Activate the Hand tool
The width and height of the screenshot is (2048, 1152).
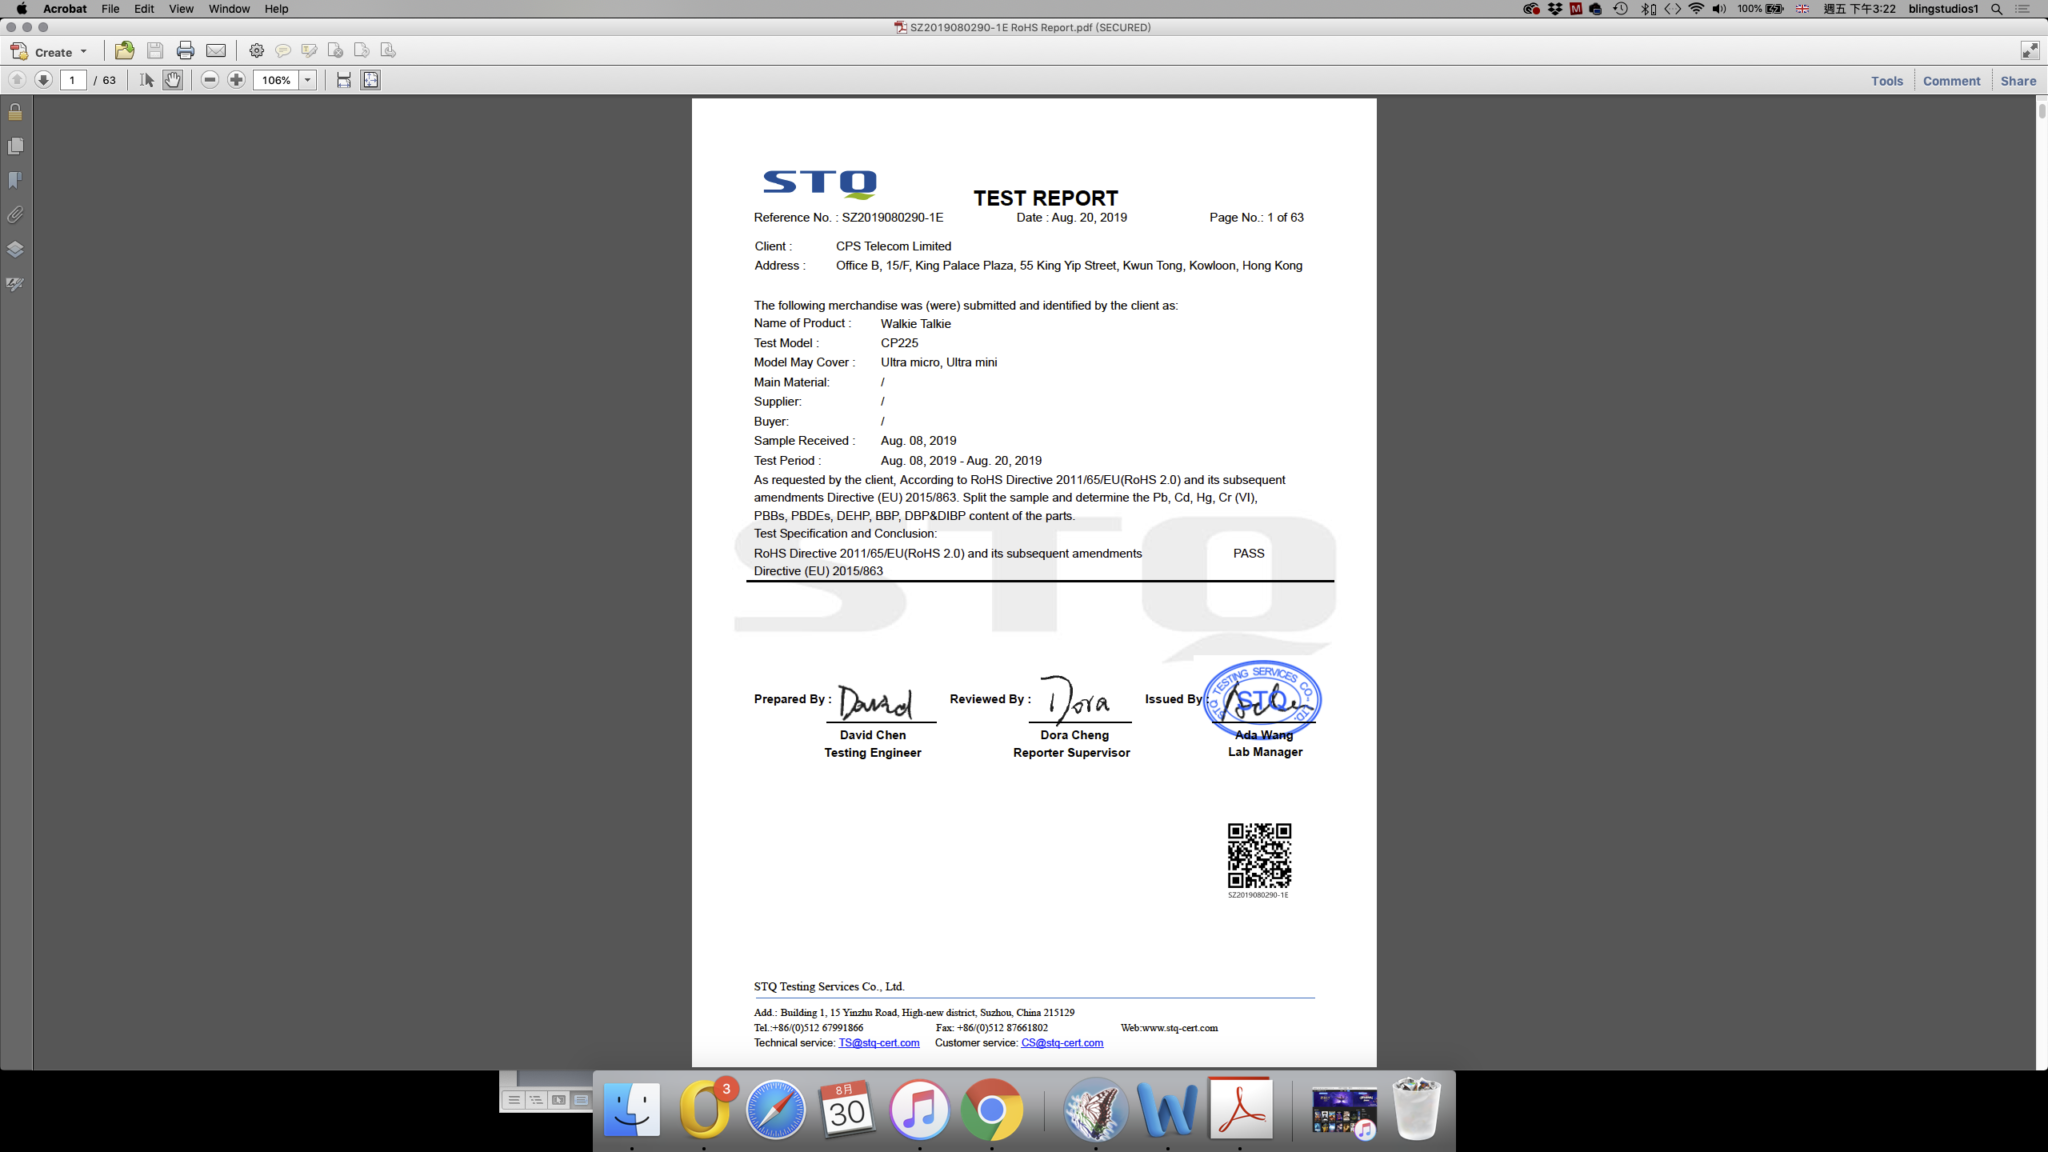pyautogui.click(x=172, y=80)
